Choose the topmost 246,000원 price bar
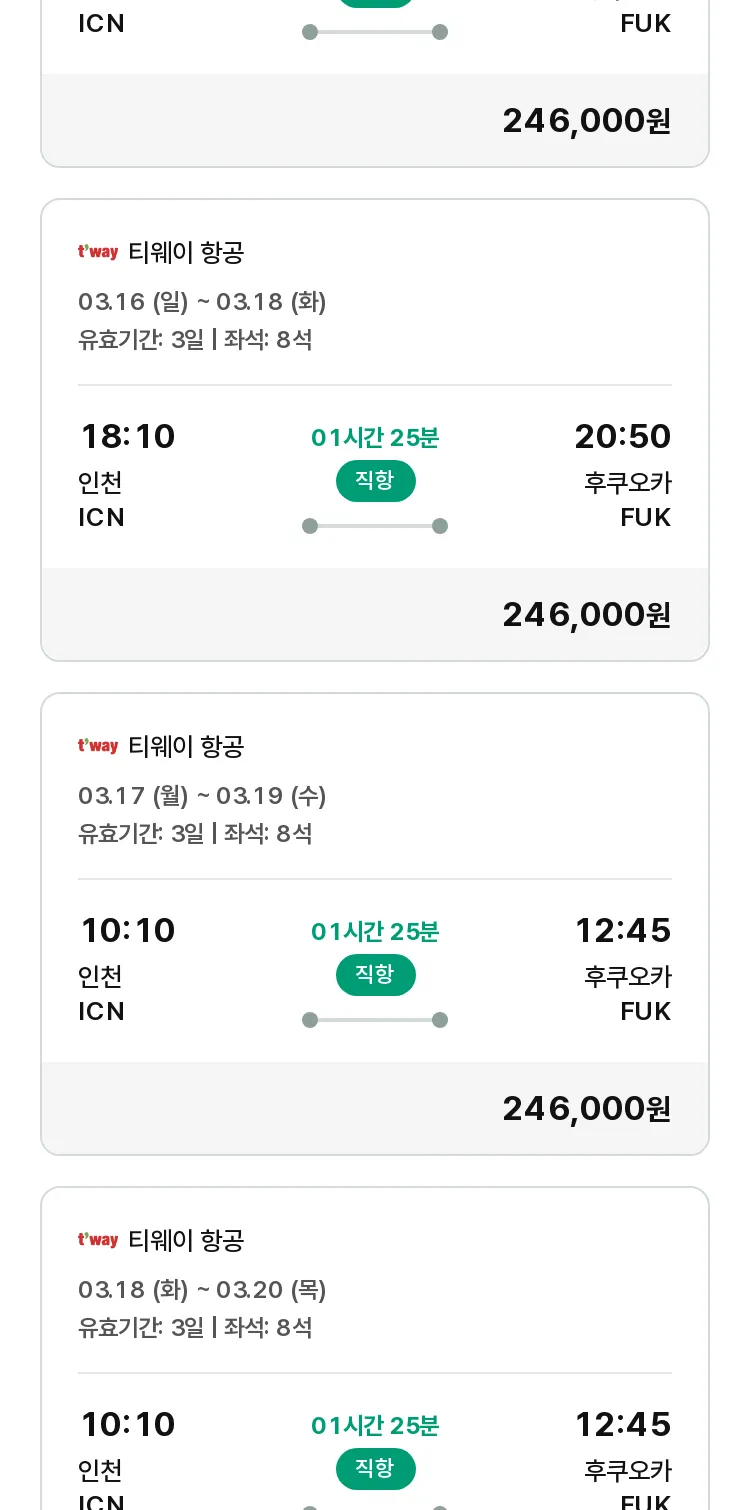The image size is (750, 1510). 375,120
